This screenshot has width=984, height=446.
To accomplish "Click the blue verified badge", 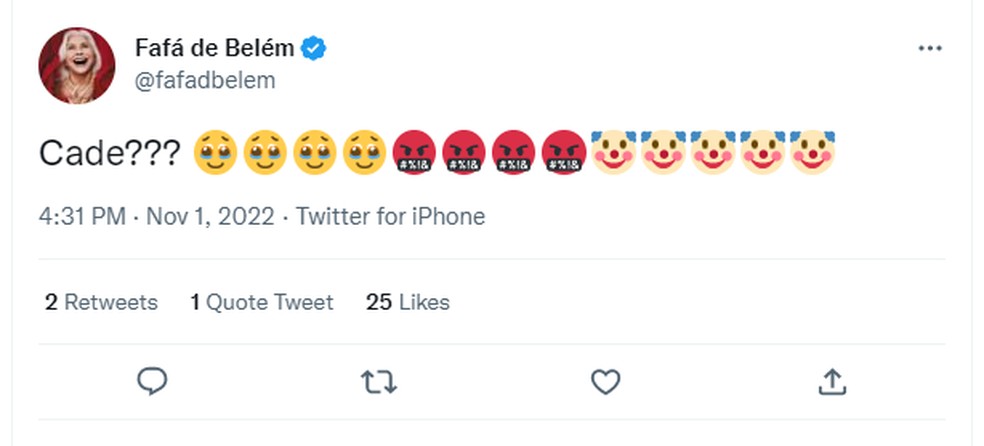I will pos(315,48).
